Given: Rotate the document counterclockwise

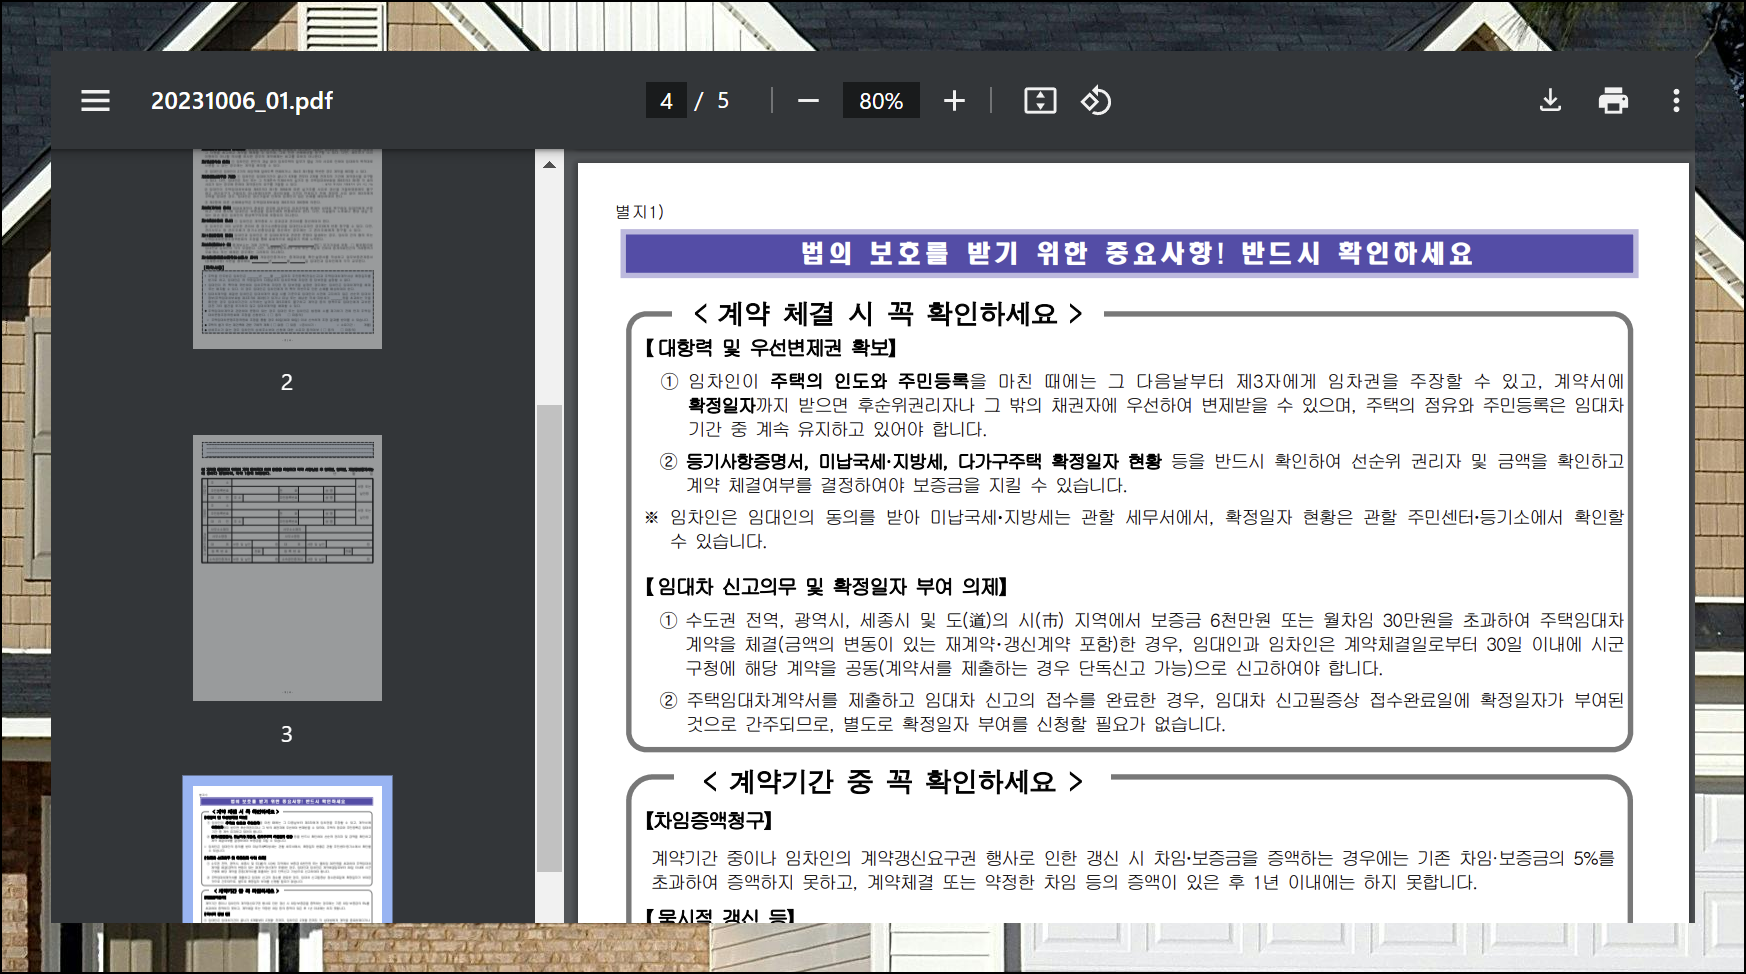Looking at the screenshot, I should [1096, 101].
